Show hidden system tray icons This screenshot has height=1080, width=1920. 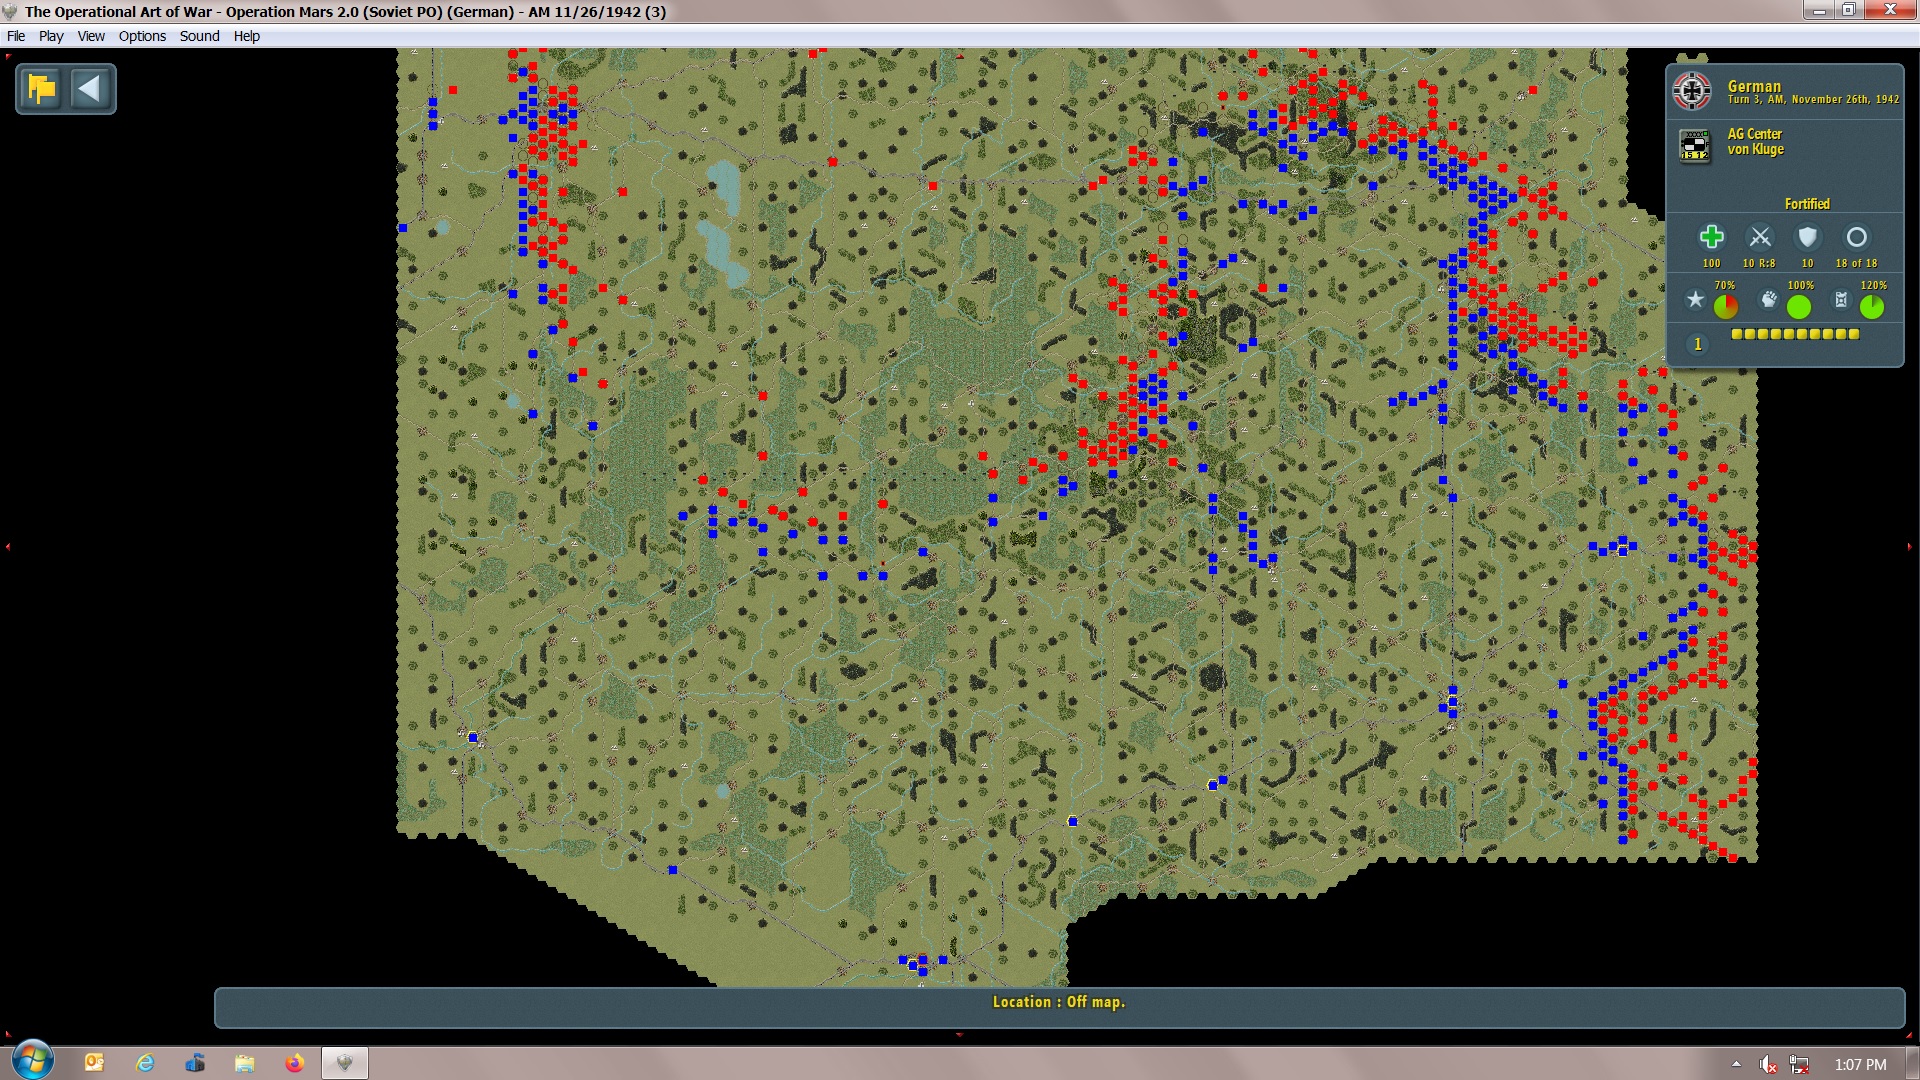click(x=1736, y=1064)
